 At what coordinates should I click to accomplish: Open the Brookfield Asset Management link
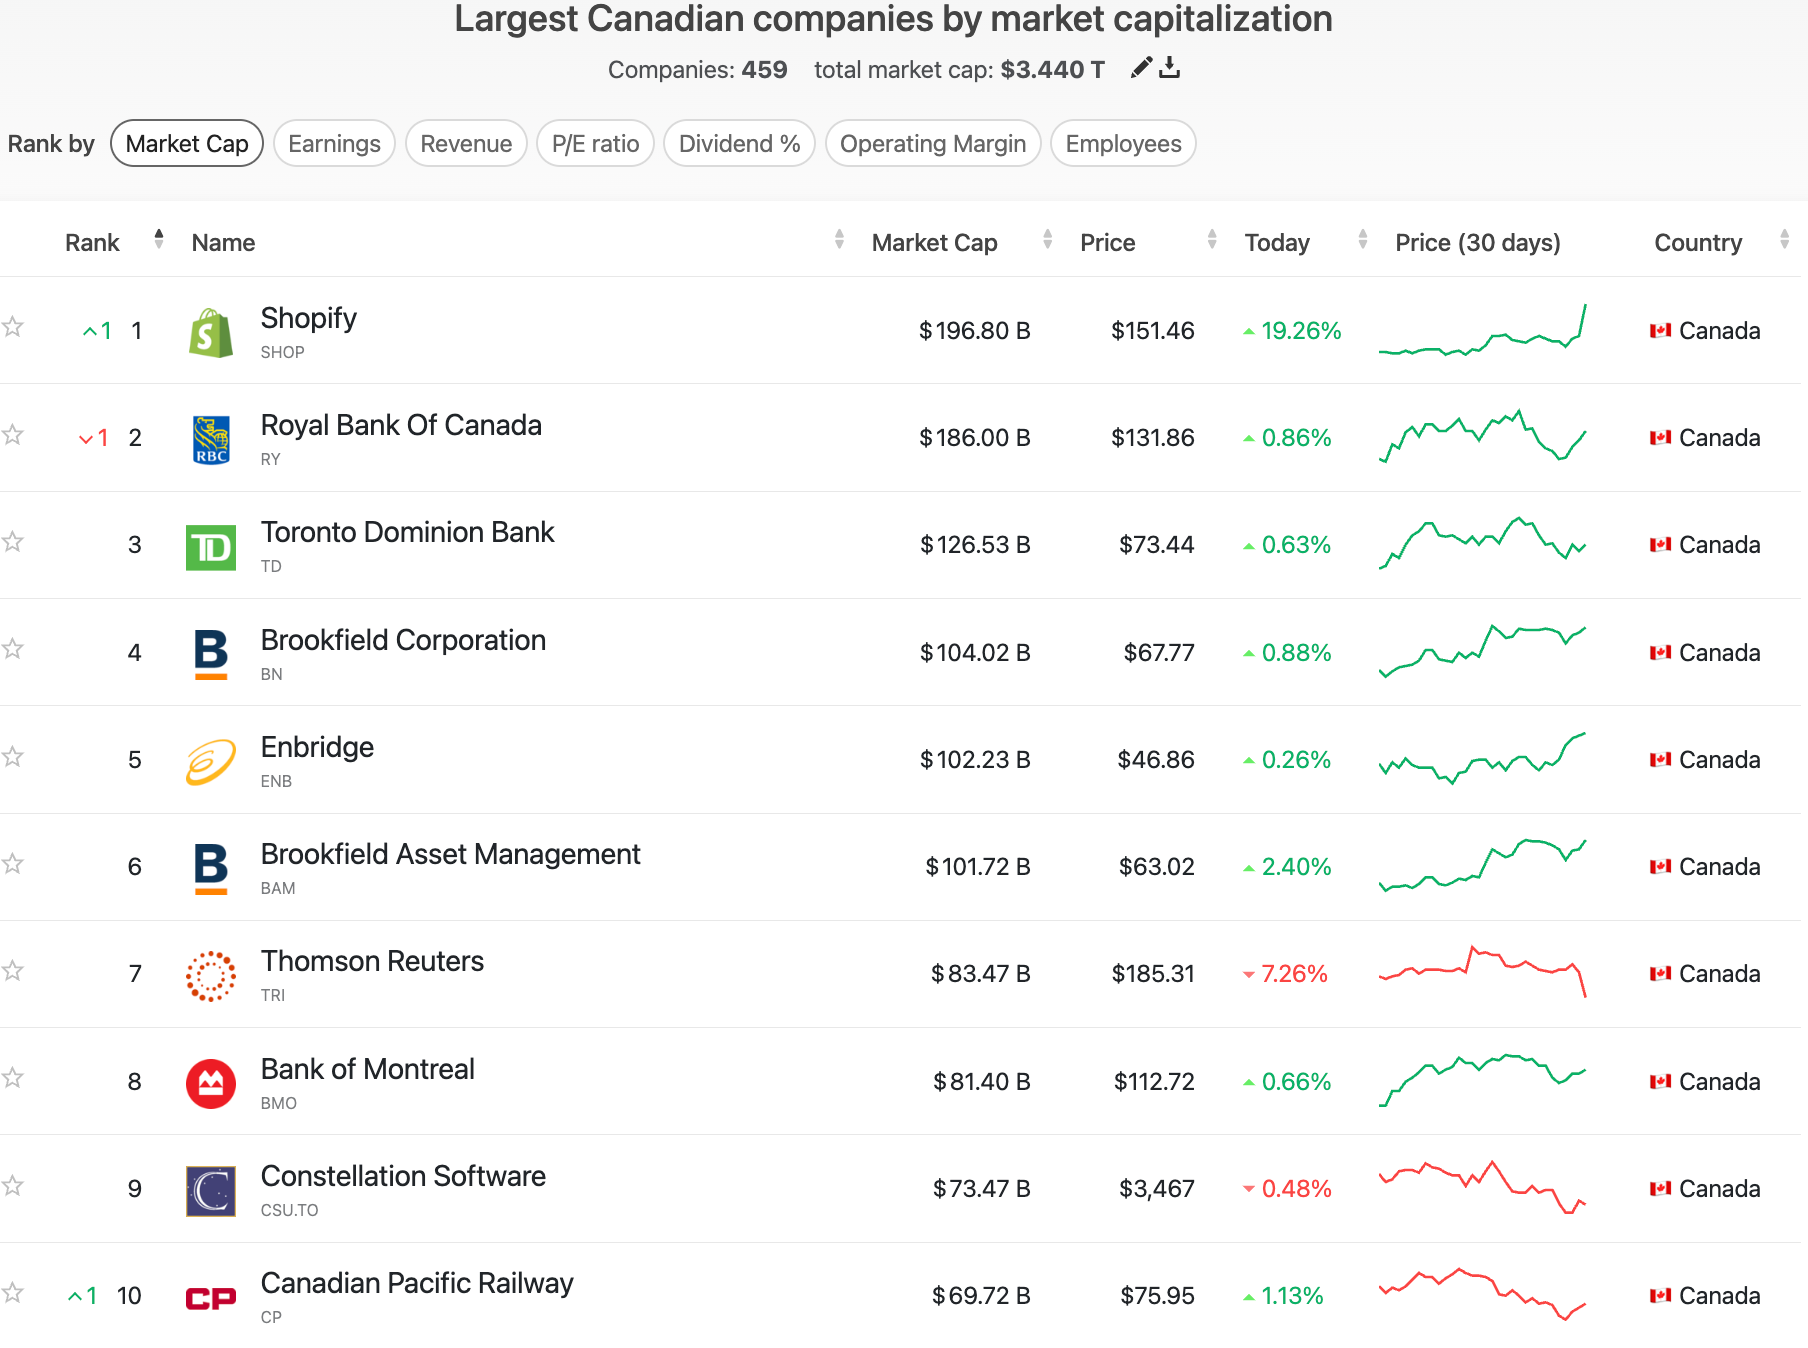[450, 854]
